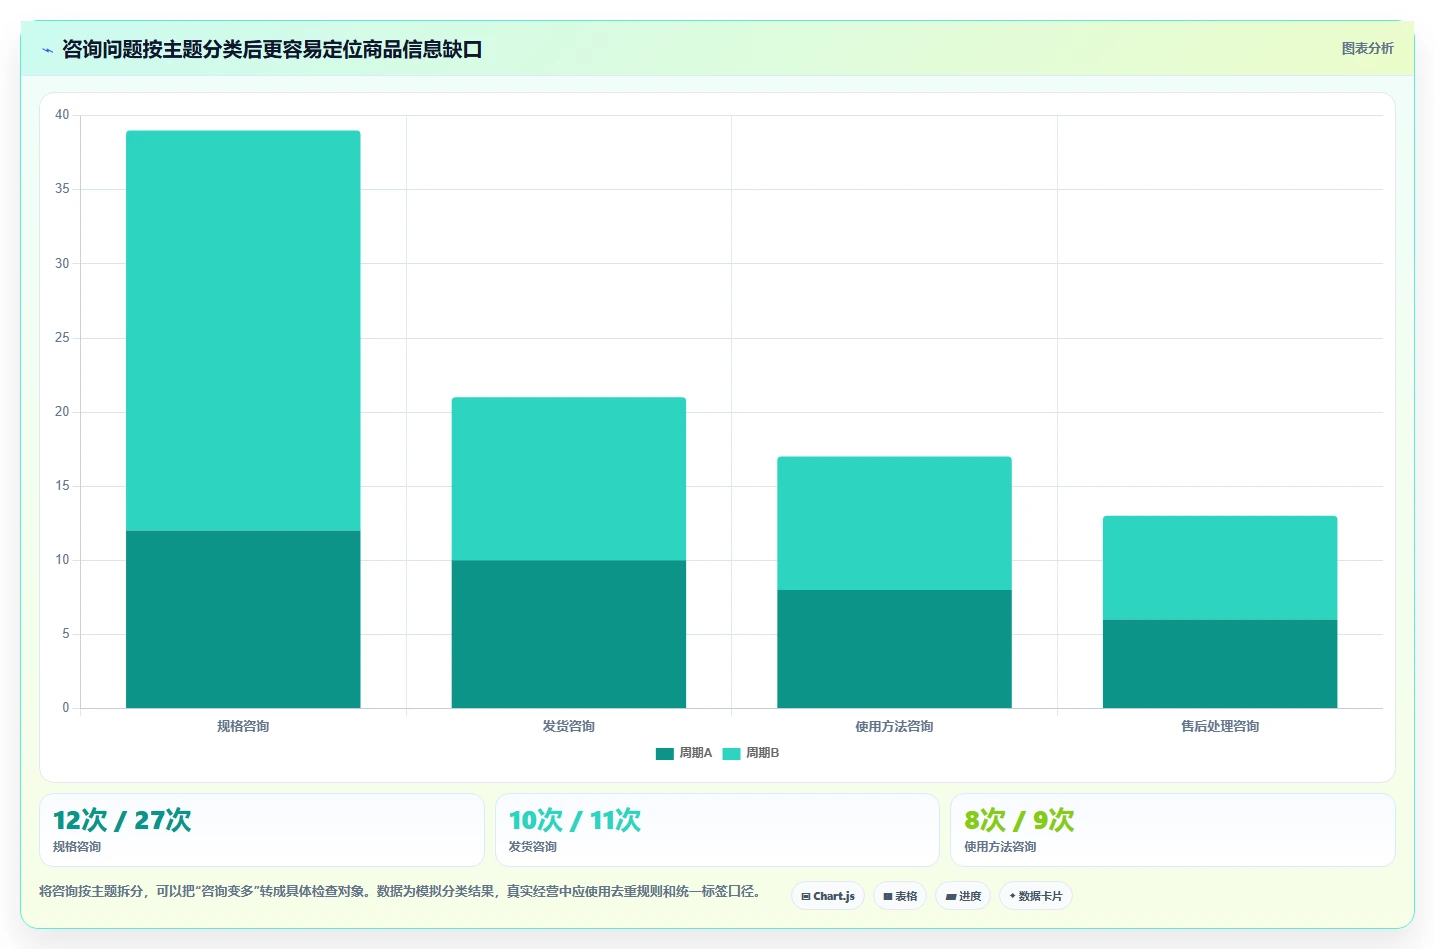Click the lightning icon beside the chart title
1435x949 pixels.
(x=47, y=50)
